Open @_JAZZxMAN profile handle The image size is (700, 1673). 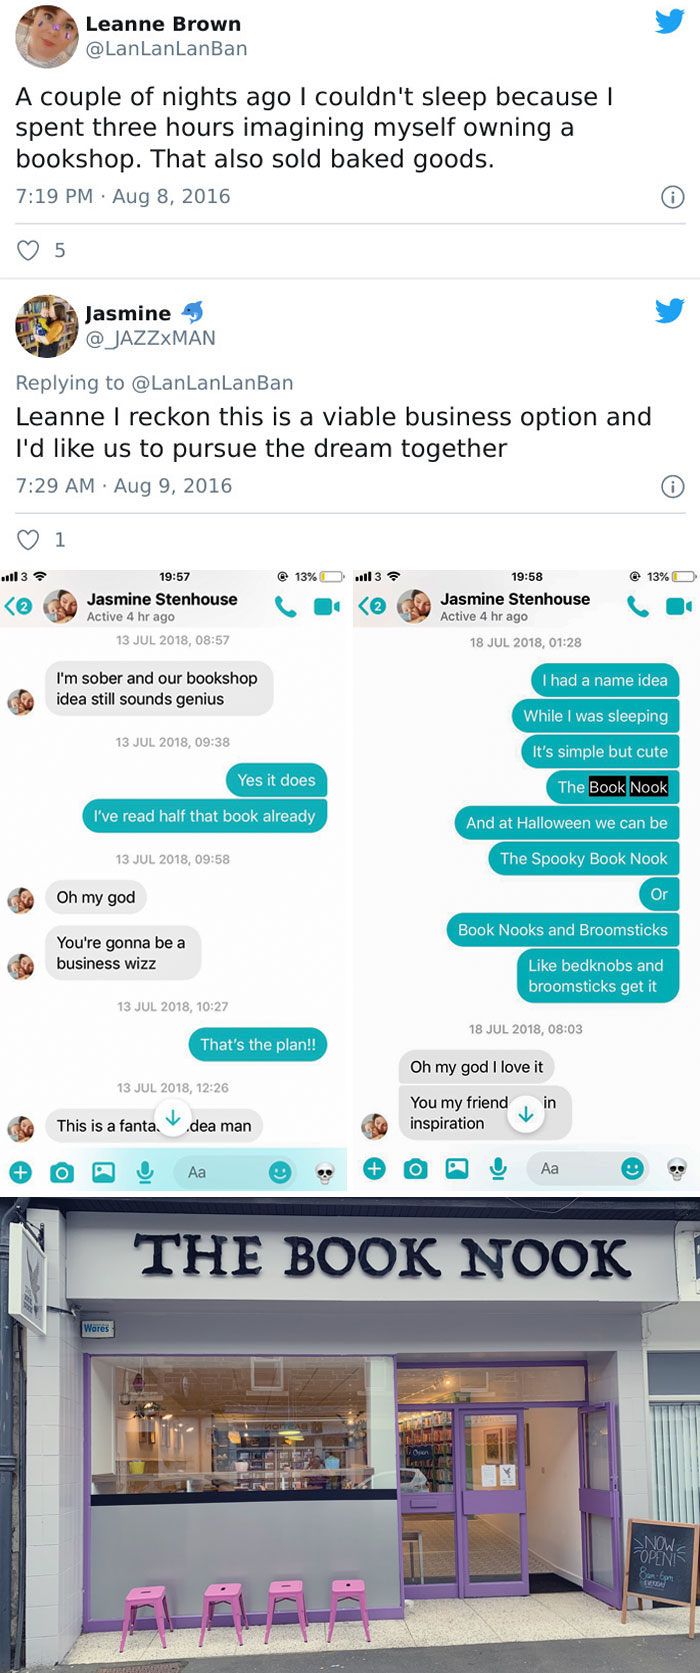coord(150,338)
